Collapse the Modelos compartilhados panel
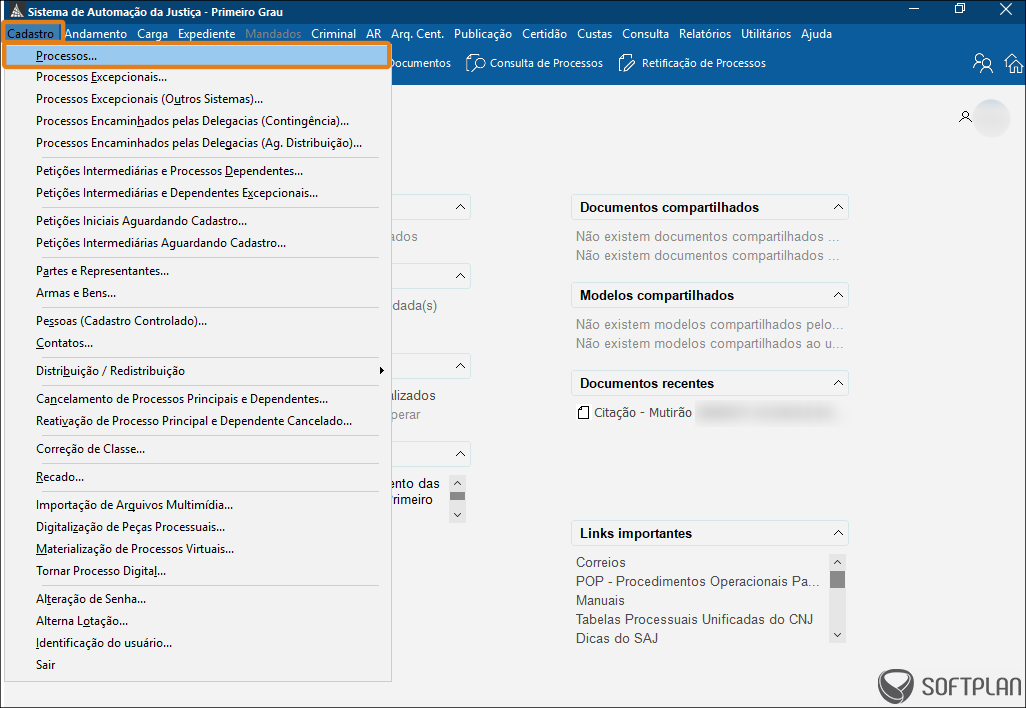 tap(838, 295)
